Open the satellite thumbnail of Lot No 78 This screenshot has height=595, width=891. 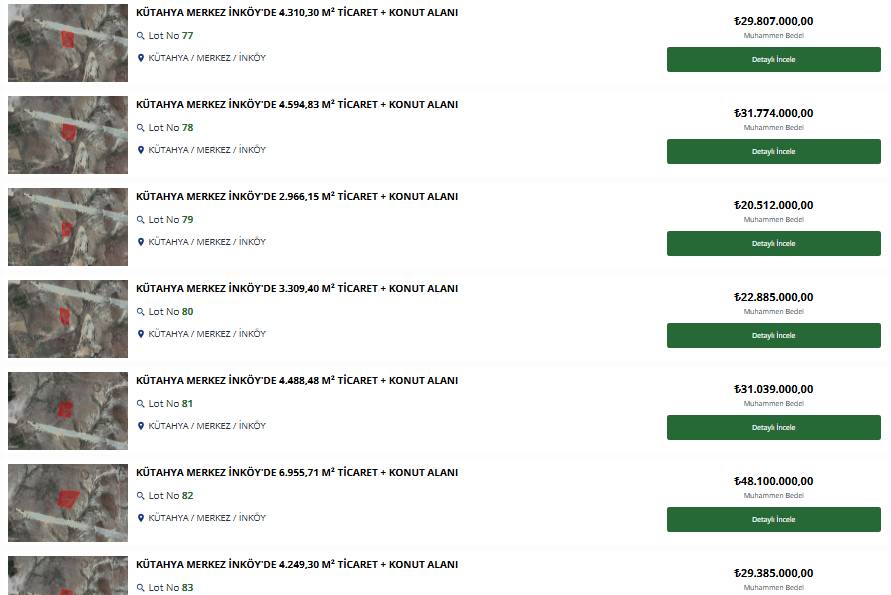[x=68, y=135]
